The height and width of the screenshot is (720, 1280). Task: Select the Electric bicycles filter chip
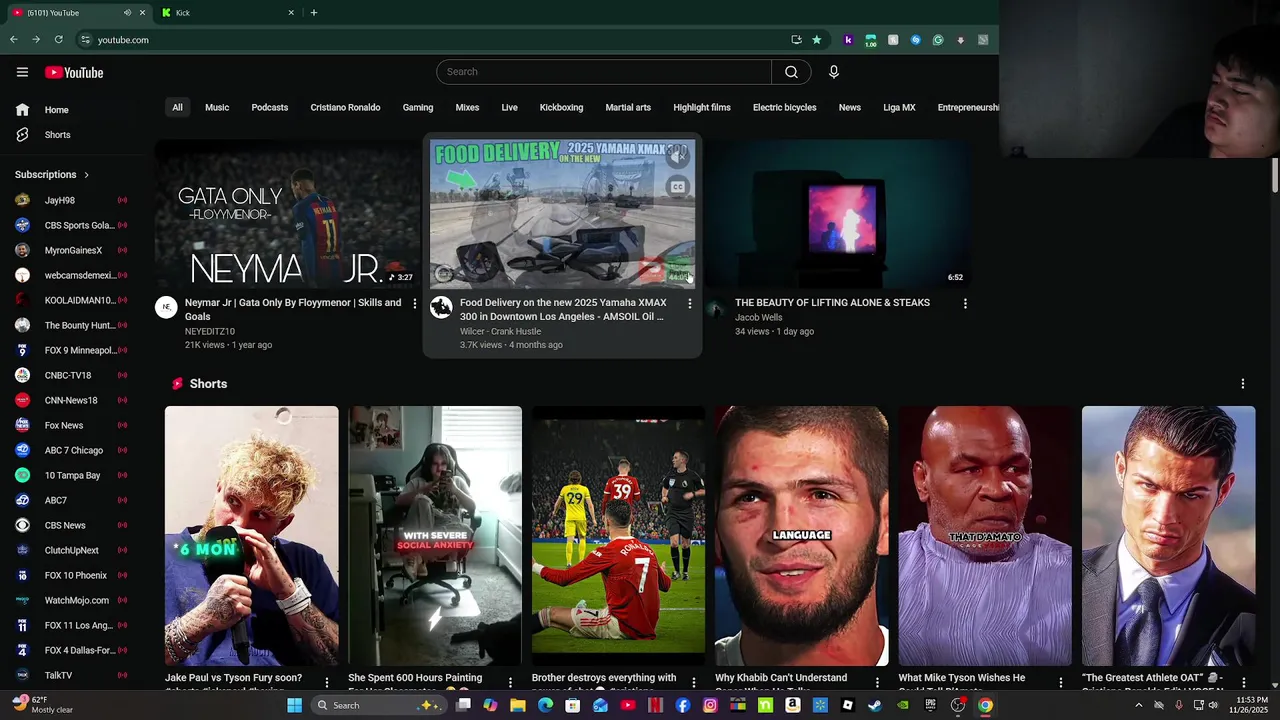click(785, 107)
